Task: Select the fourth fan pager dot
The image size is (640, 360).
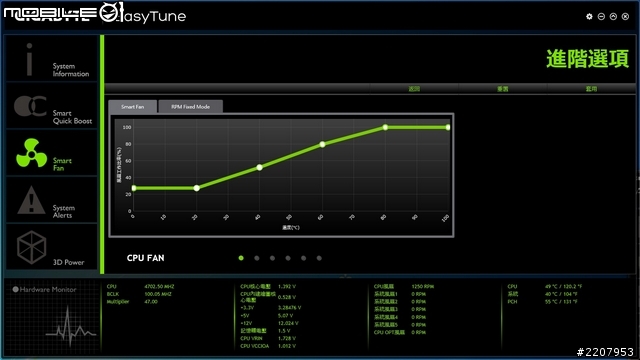Action: pos(288,258)
